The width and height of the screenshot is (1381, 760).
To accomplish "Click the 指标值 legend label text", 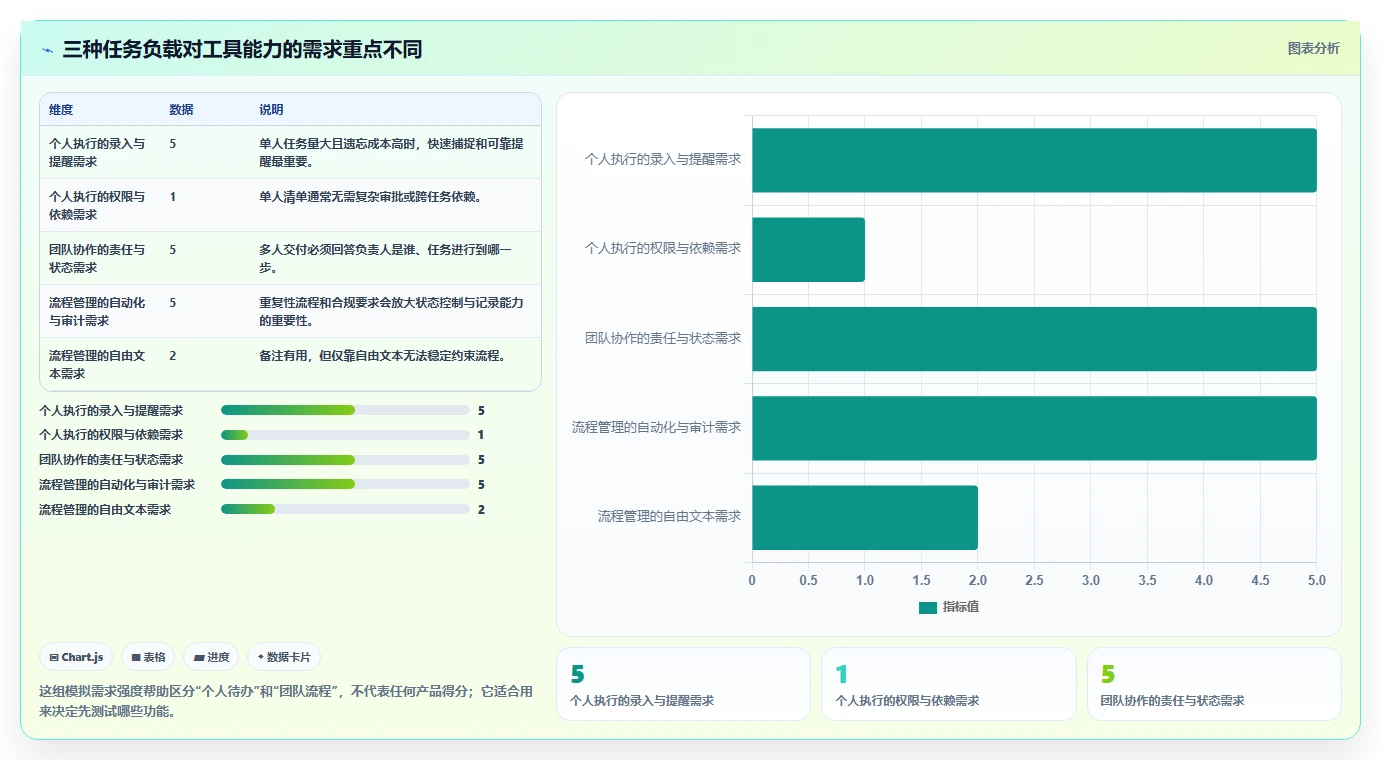I will [961, 607].
